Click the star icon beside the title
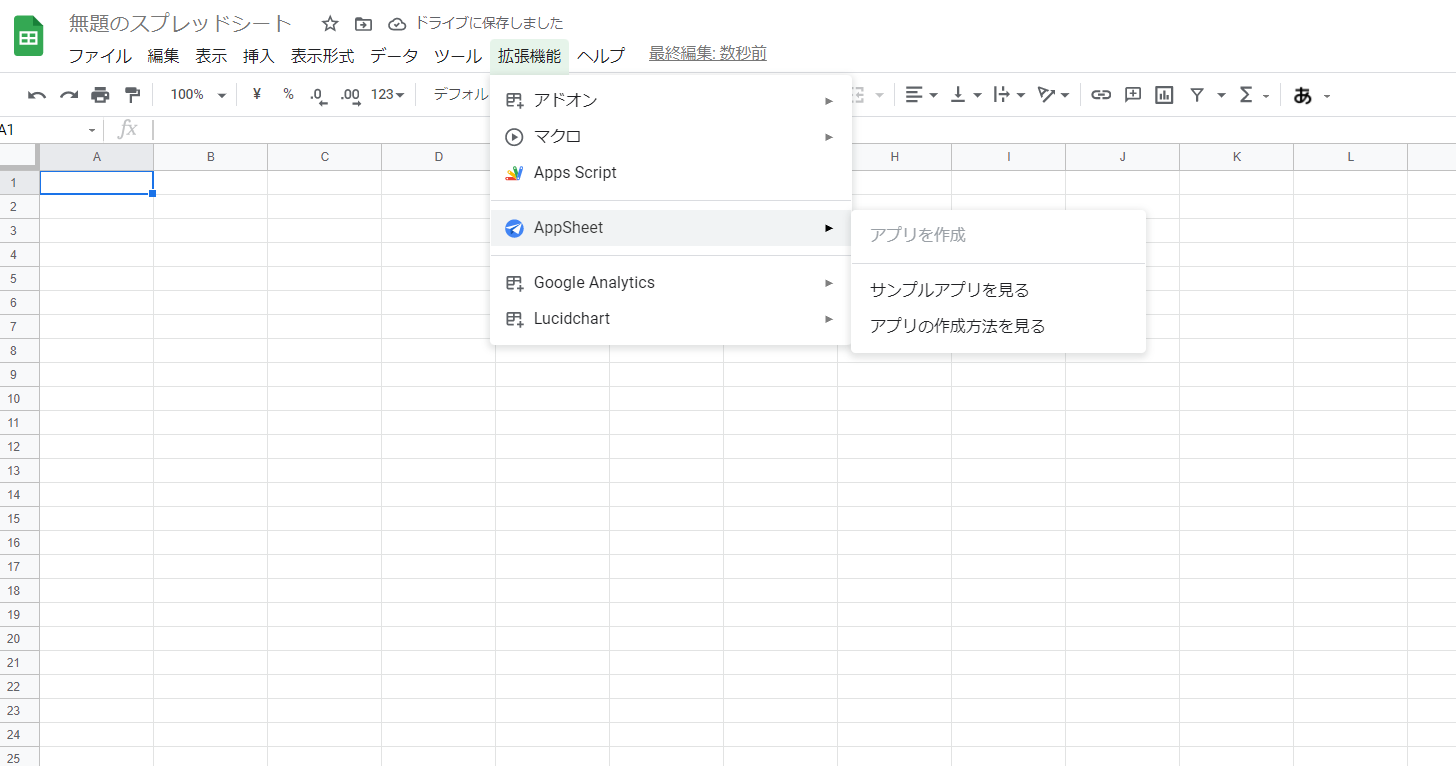 coord(330,23)
